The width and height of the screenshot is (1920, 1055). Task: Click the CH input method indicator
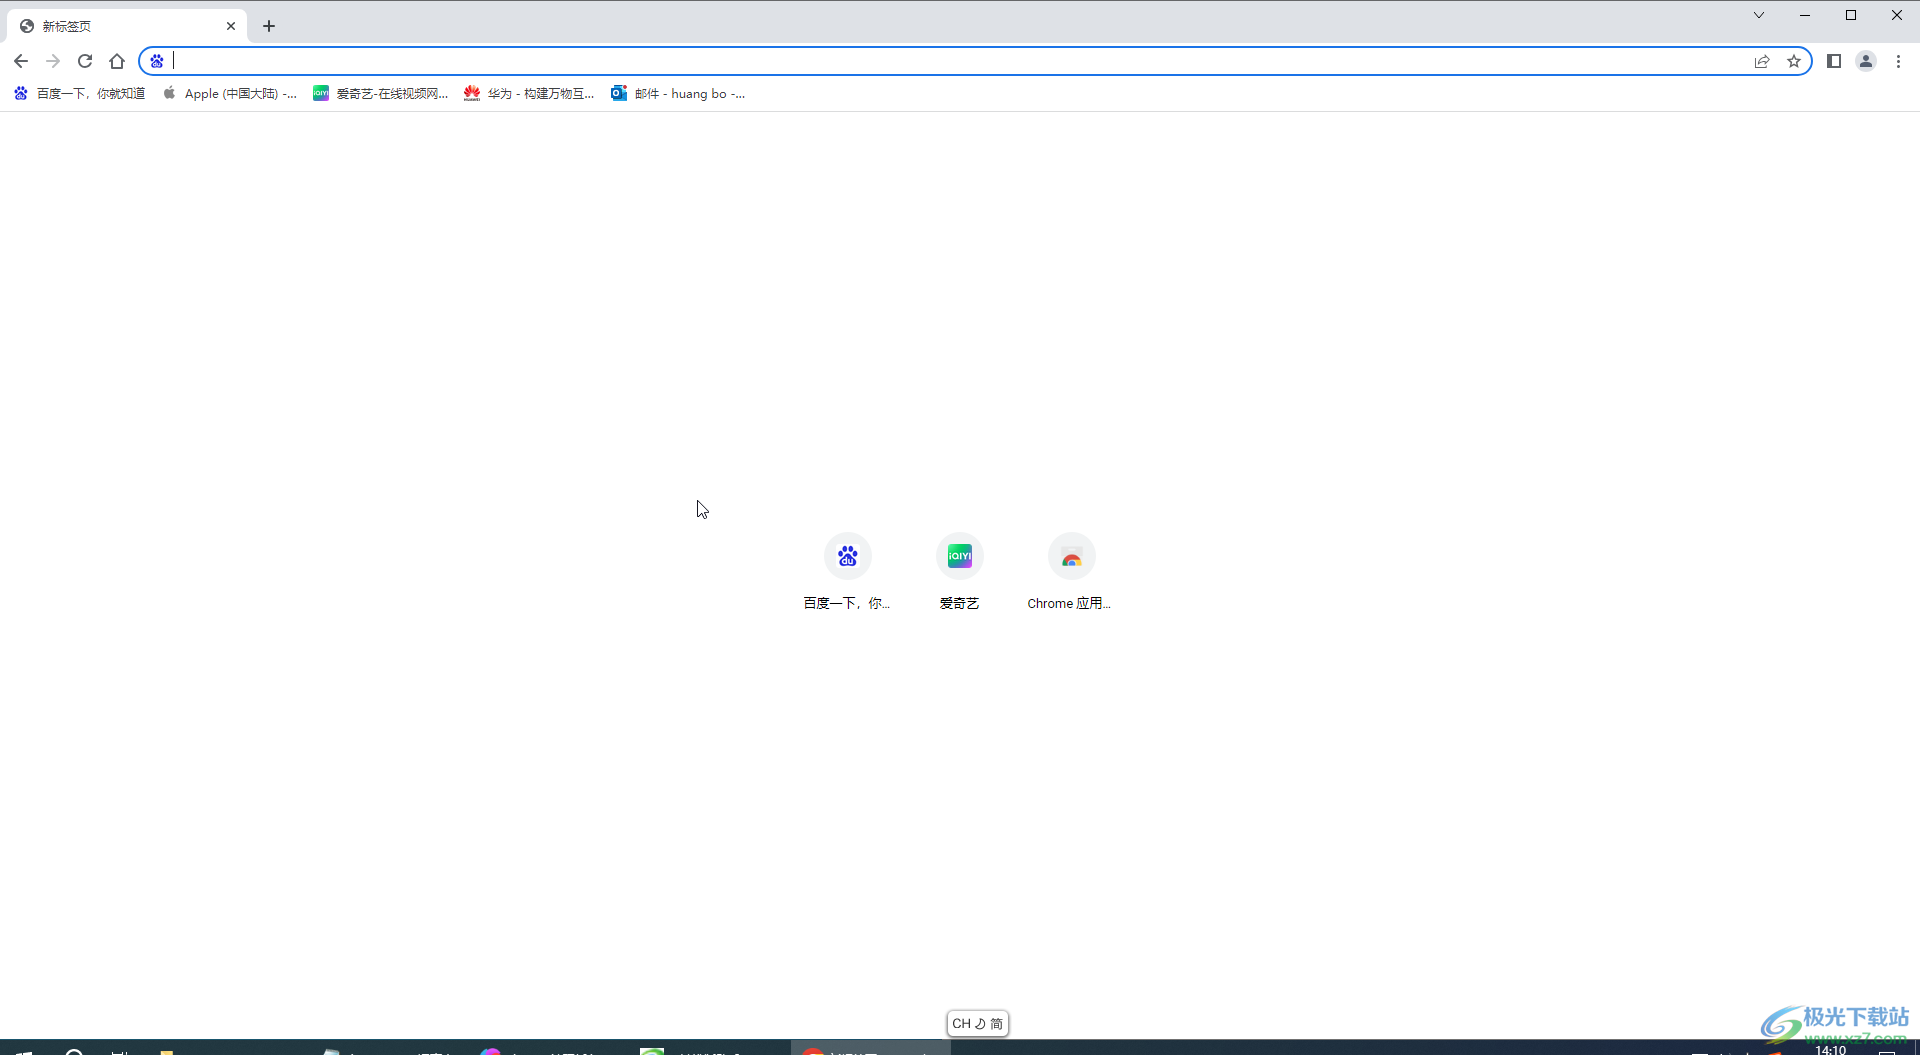tap(961, 1024)
